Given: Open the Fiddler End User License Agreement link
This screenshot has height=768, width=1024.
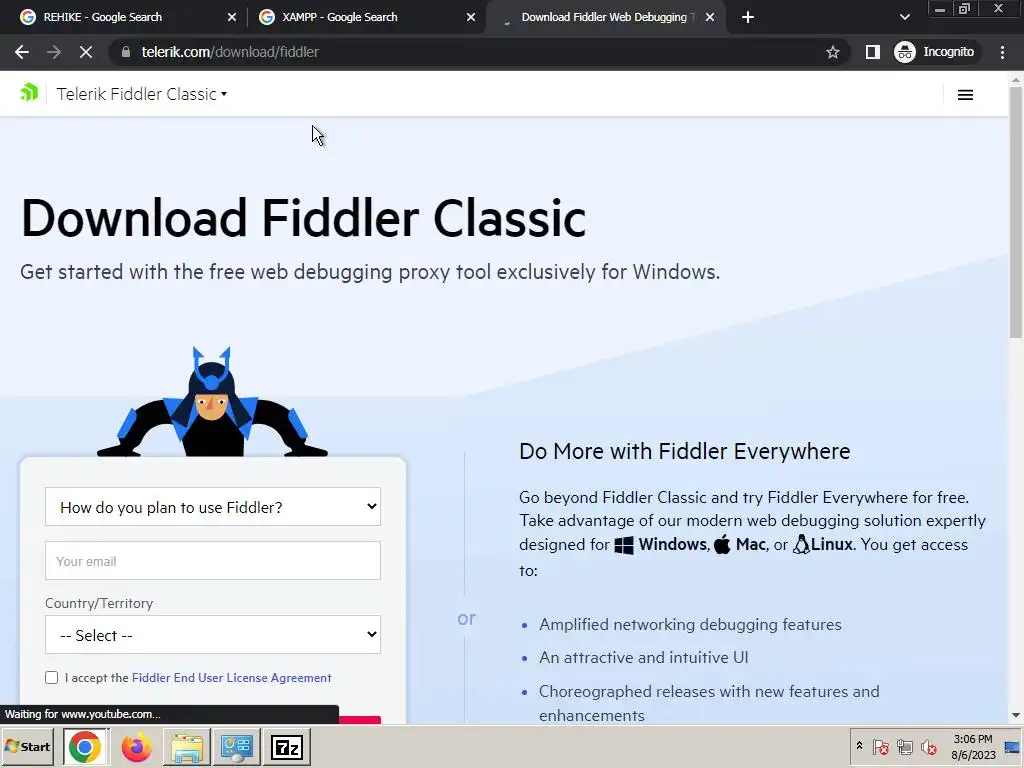Looking at the screenshot, I should pos(232,678).
